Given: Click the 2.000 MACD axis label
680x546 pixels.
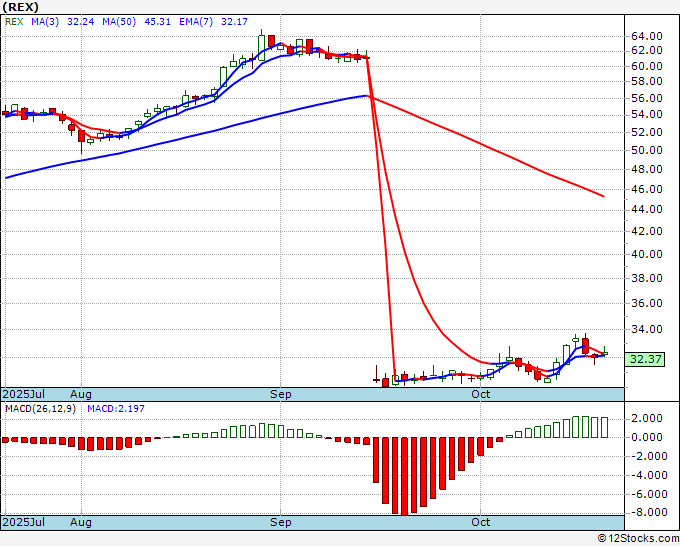Looking at the screenshot, I should [647, 418].
